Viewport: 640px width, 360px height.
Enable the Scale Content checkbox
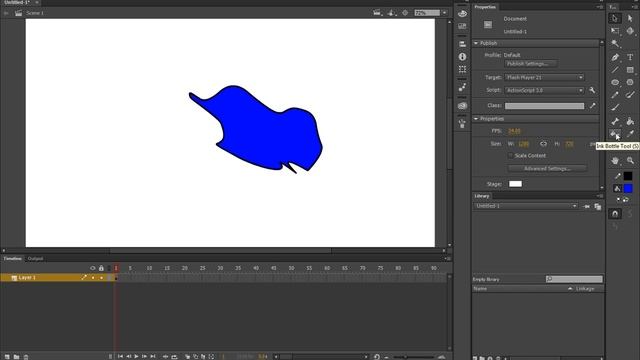click(510, 156)
